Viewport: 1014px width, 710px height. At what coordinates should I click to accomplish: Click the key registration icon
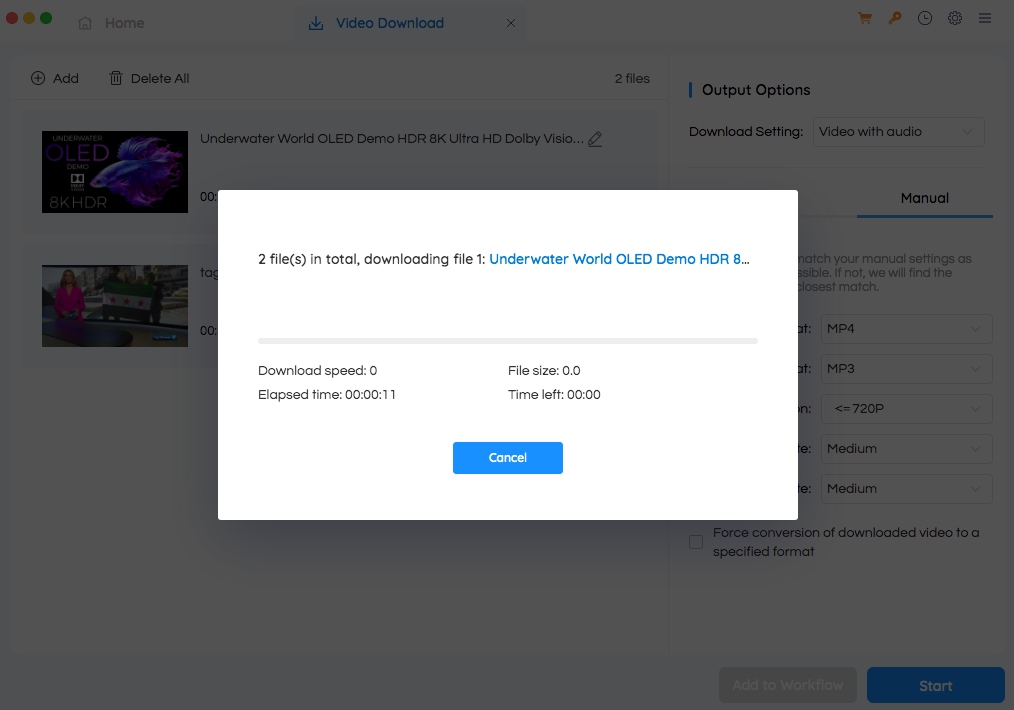tap(895, 18)
